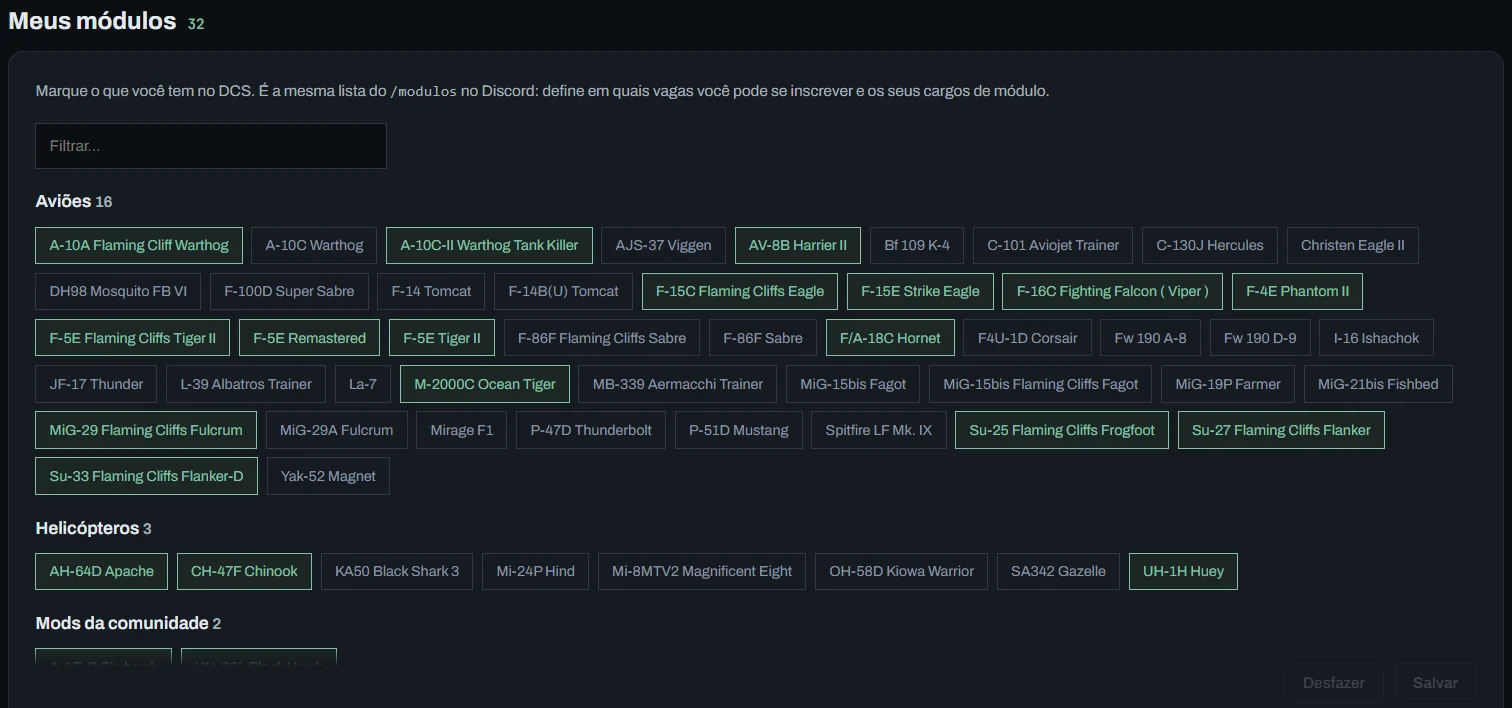
Task: Deselect the A-10A Flaming Cliff Warthog module
Action: [x=139, y=245]
